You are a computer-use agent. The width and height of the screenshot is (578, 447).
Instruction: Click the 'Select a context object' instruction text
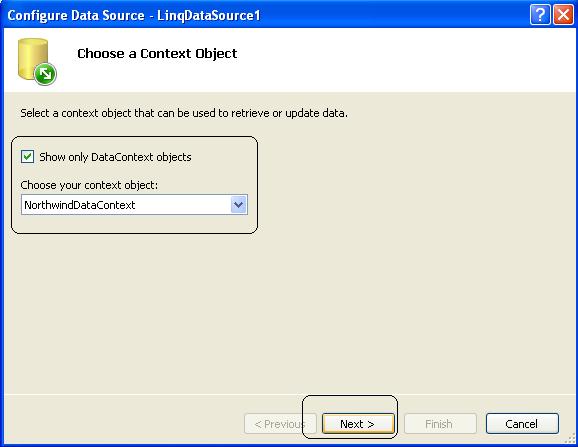tap(184, 113)
